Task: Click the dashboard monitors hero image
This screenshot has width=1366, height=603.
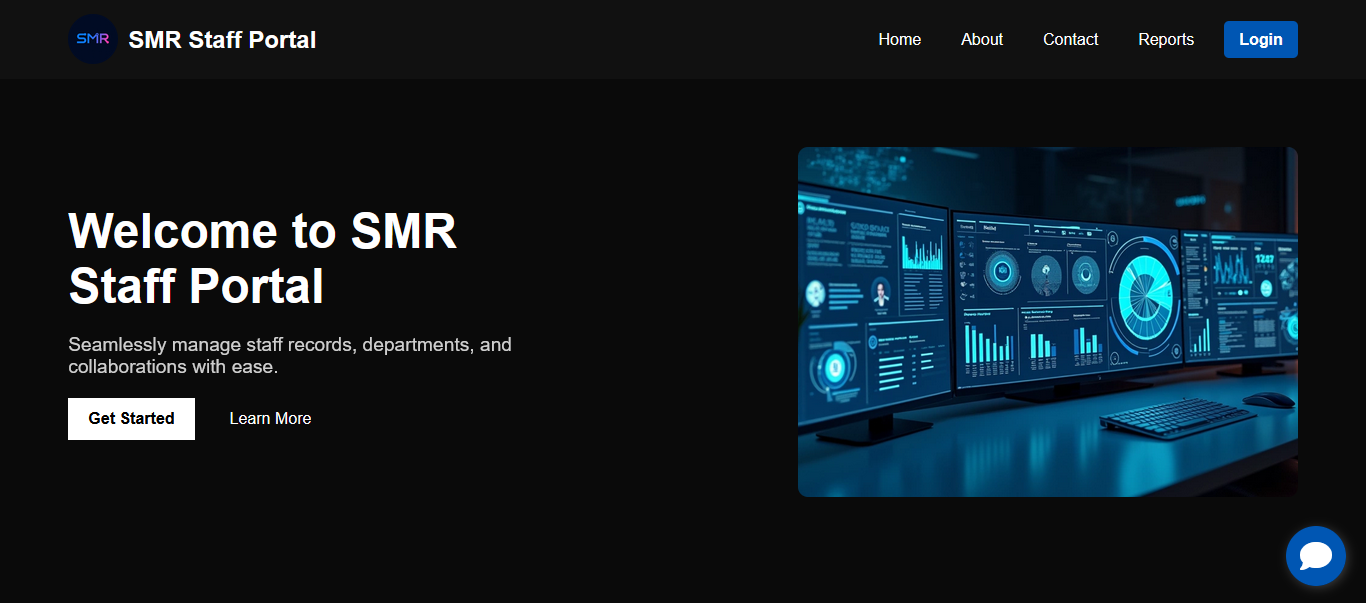Action: (x=1047, y=321)
